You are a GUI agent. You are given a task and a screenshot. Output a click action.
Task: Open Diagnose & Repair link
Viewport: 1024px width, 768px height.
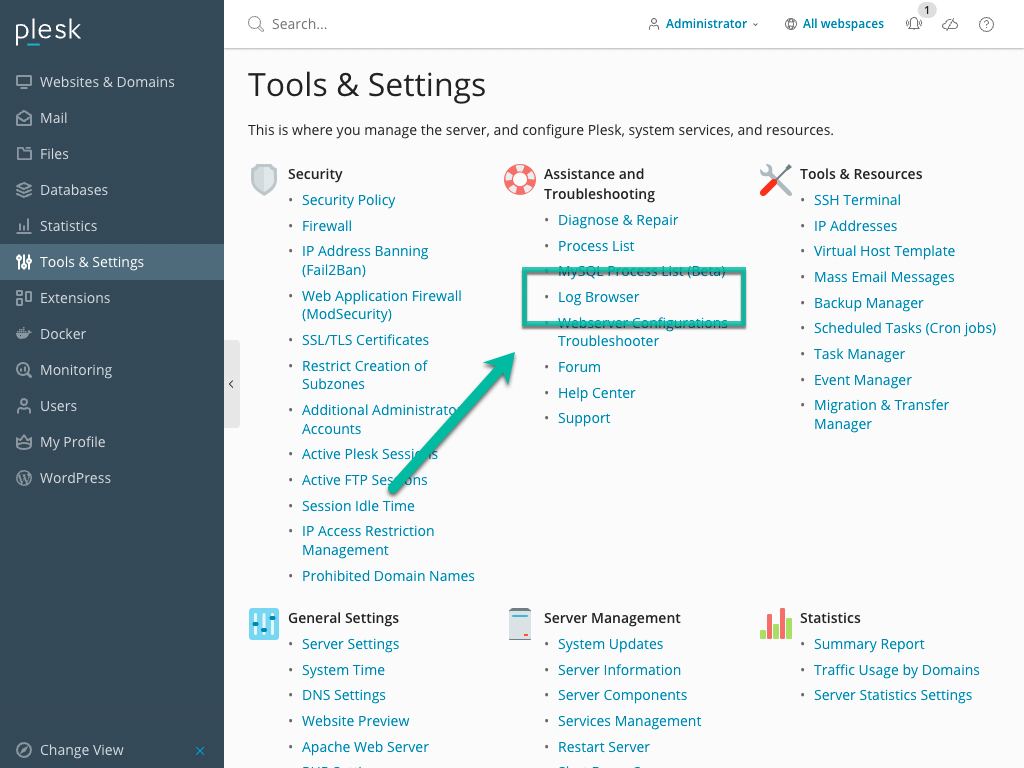[618, 220]
